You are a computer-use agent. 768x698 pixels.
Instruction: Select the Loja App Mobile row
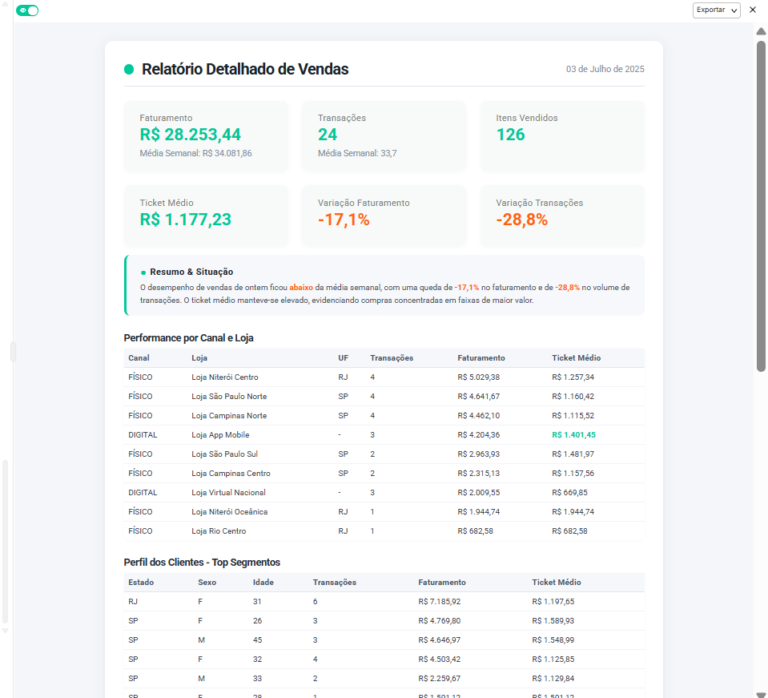(x=384, y=435)
